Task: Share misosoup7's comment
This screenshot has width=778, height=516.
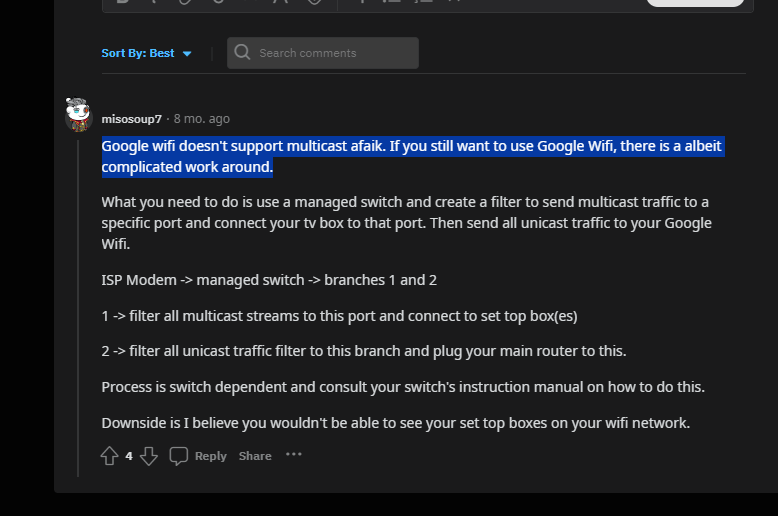Action: point(255,456)
